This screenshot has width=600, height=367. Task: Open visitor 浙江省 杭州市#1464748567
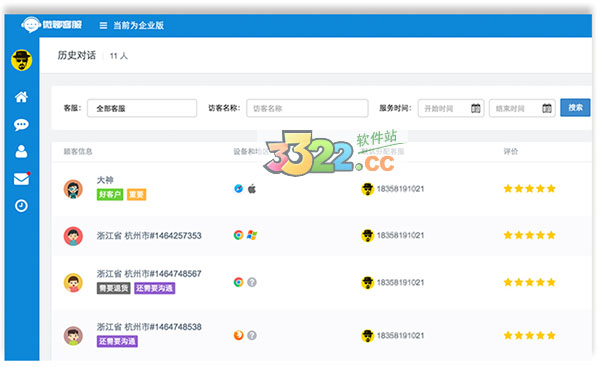(x=149, y=274)
